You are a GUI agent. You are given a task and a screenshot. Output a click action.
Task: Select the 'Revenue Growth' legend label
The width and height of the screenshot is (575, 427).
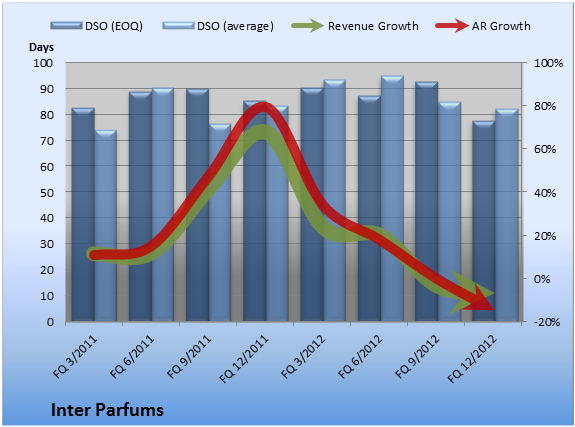pos(373,26)
